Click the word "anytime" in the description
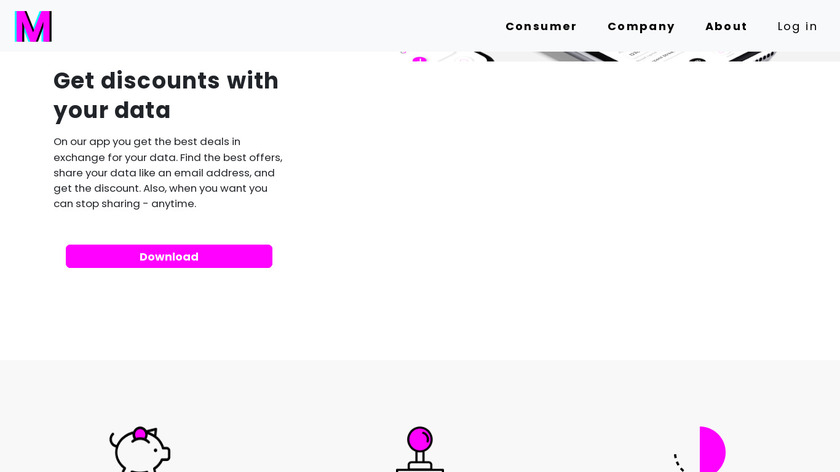 tap(173, 204)
